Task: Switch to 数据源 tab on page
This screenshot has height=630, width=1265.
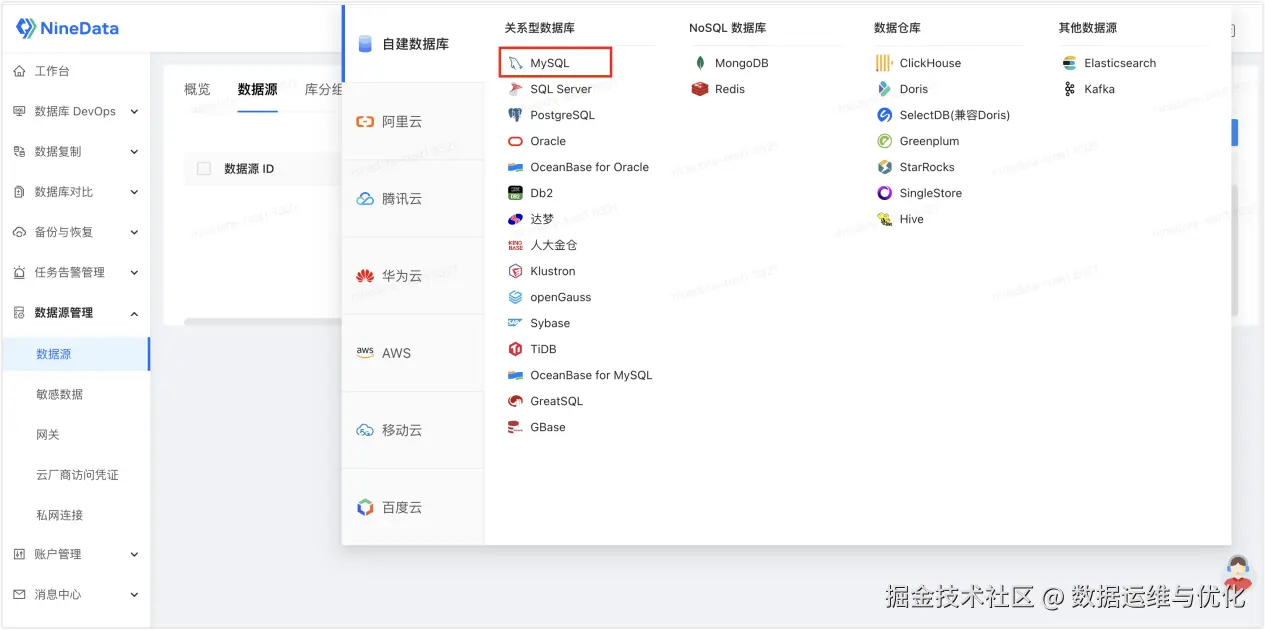Action: click(x=257, y=89)
